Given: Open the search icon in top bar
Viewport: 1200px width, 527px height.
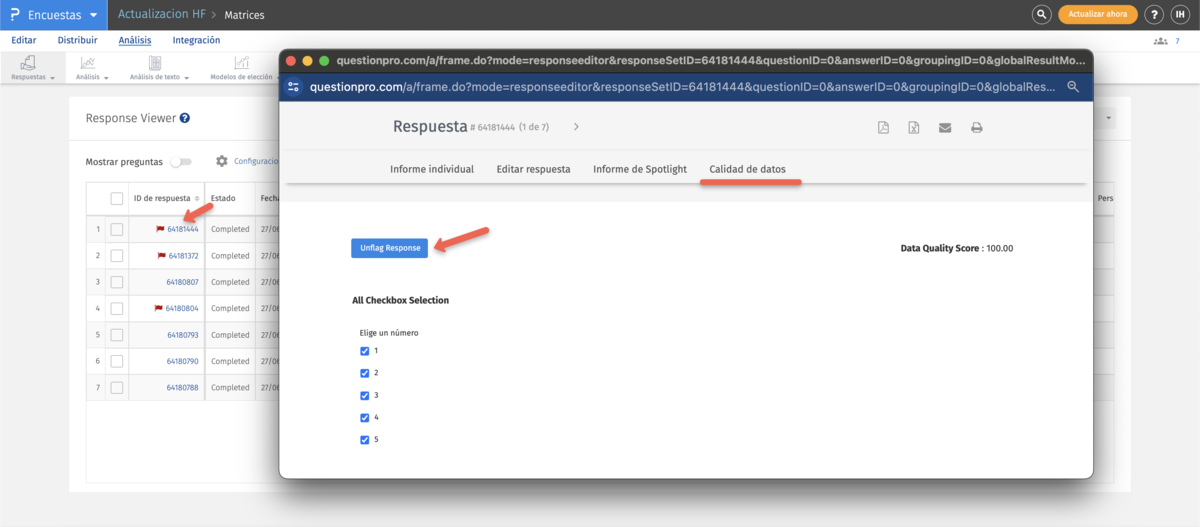Looking at the screenshot, I should 1041,15.
